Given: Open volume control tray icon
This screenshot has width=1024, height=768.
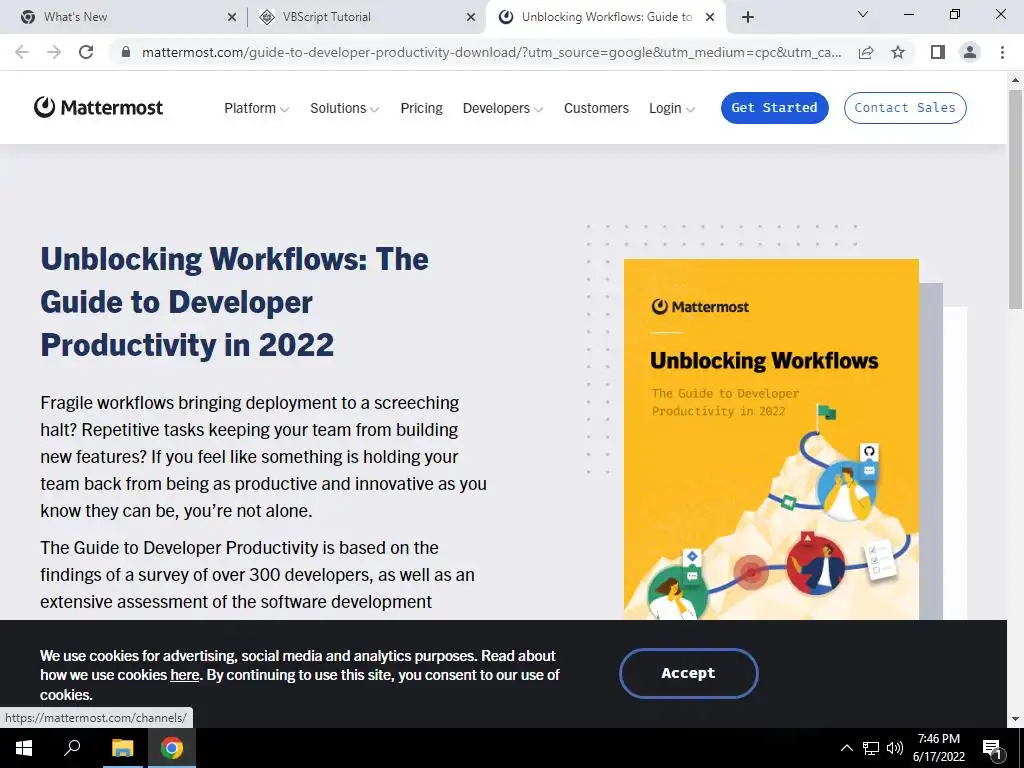Looking at the screenshot, I should click(x=895, y=748).
